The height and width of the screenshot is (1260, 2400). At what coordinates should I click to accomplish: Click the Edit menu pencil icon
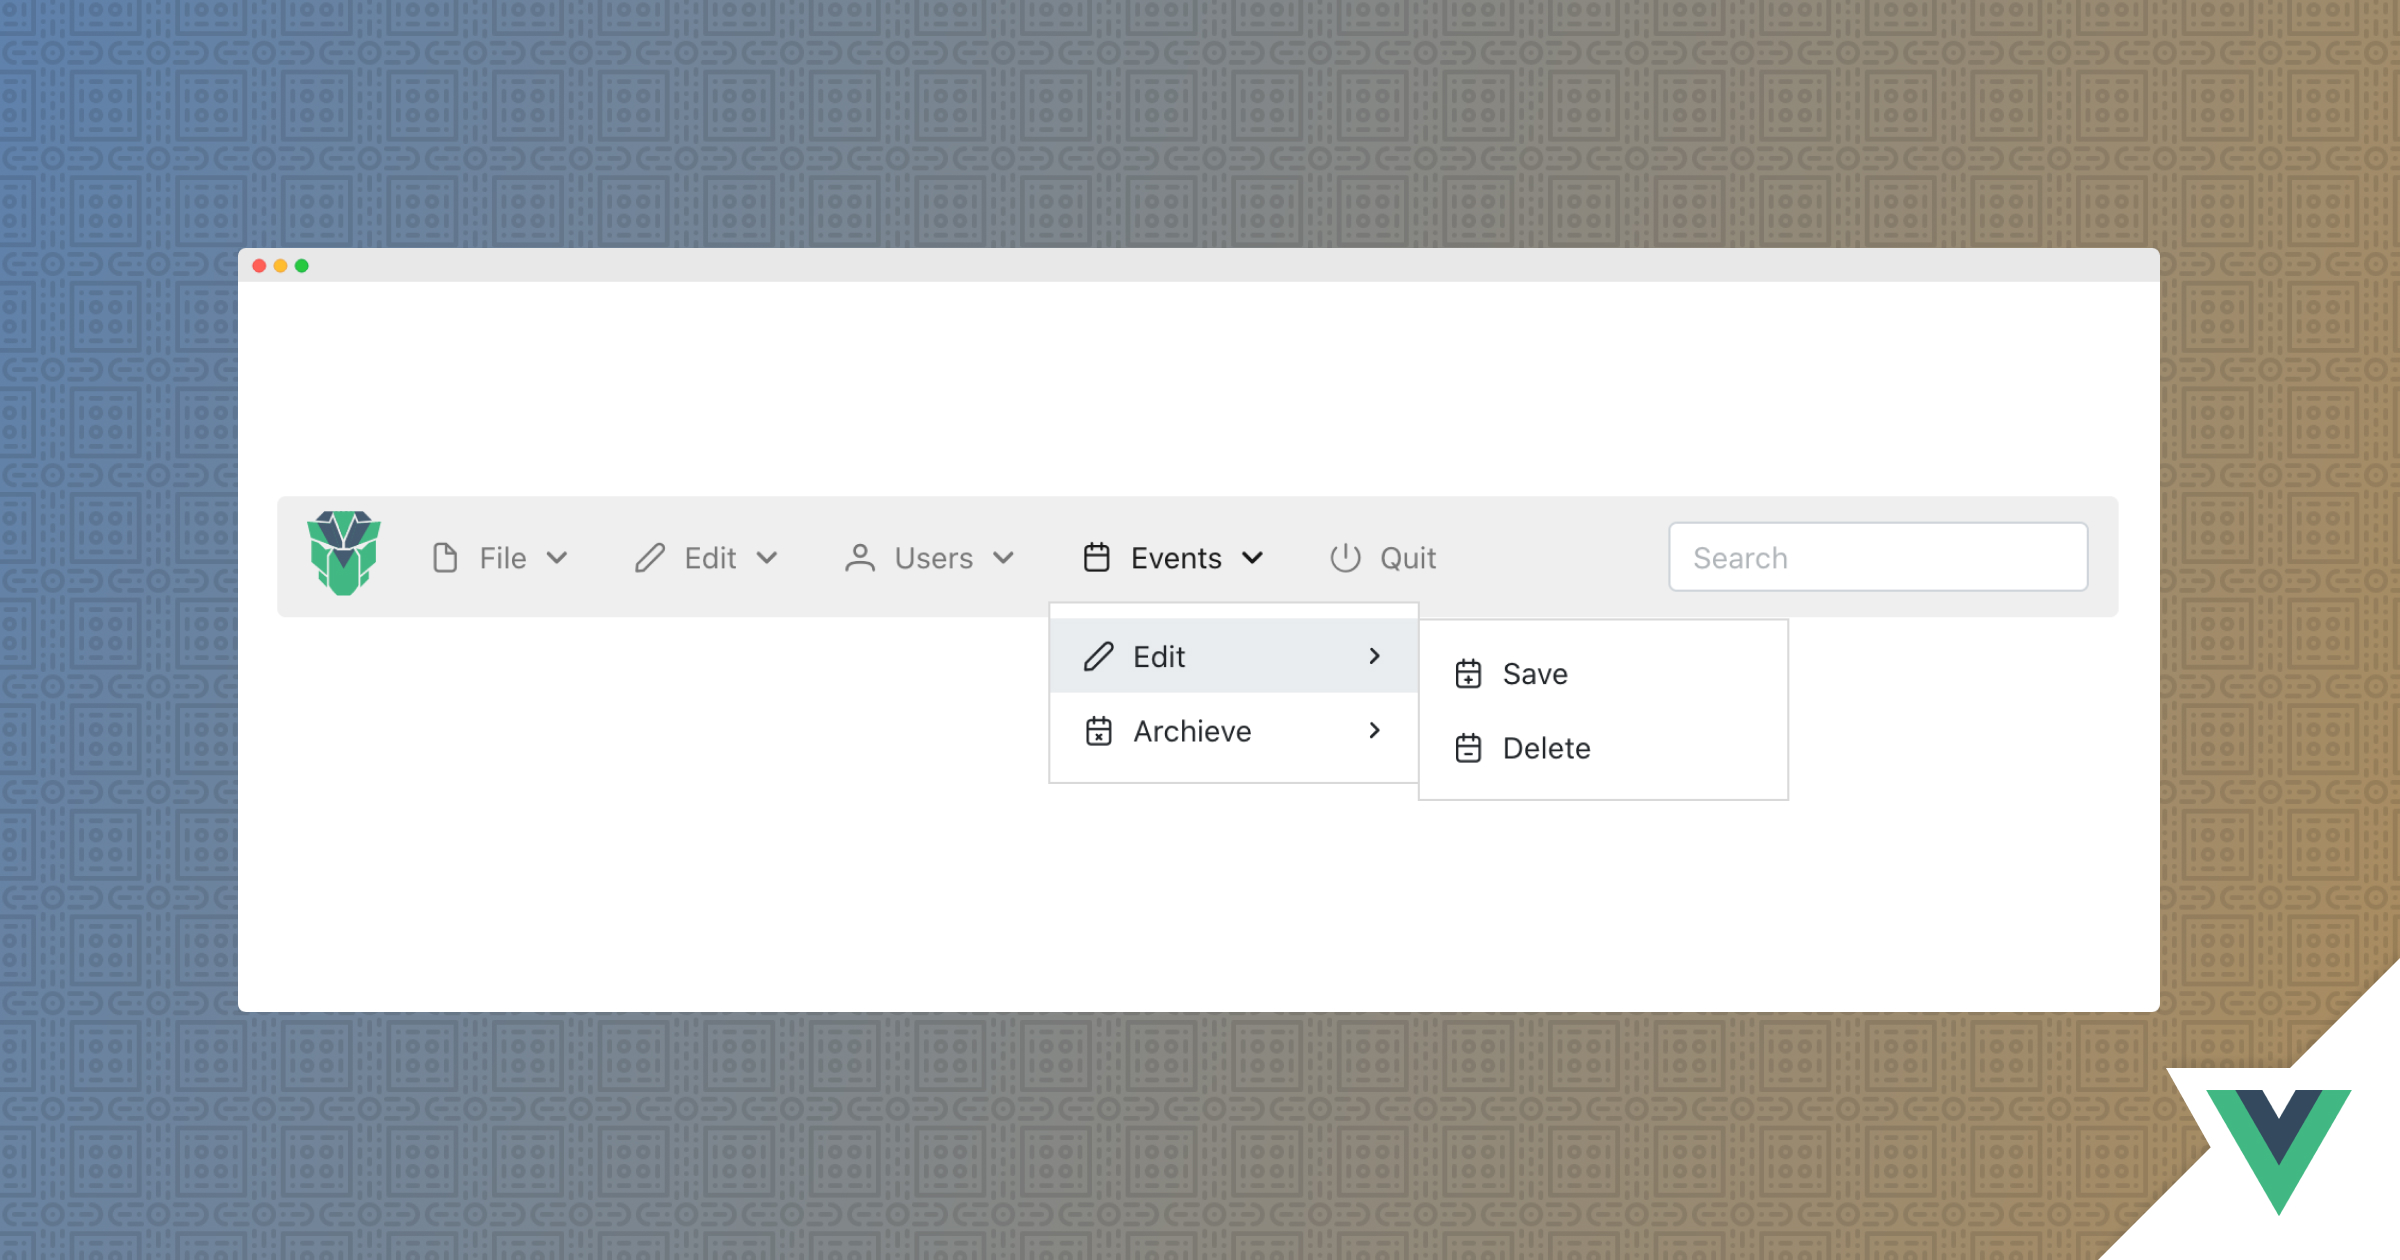coord(649,557)
